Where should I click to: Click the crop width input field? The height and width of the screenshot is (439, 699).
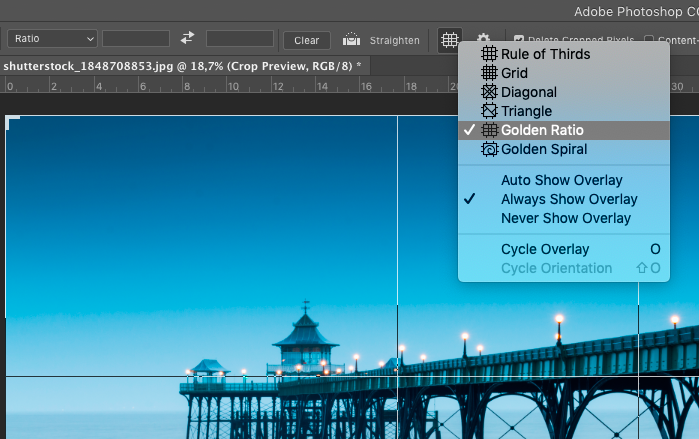coord(136,39)
